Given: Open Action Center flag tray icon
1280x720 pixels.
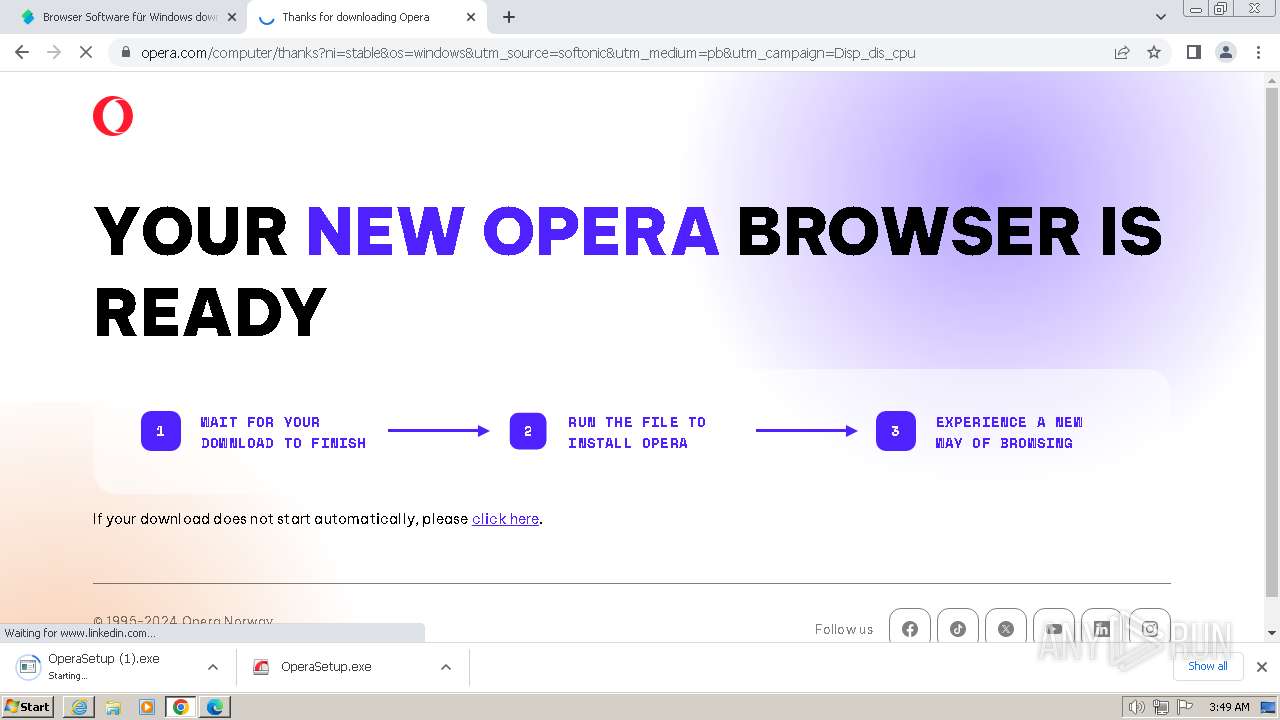Looking at the screenshot, I should coord(1185,707).
